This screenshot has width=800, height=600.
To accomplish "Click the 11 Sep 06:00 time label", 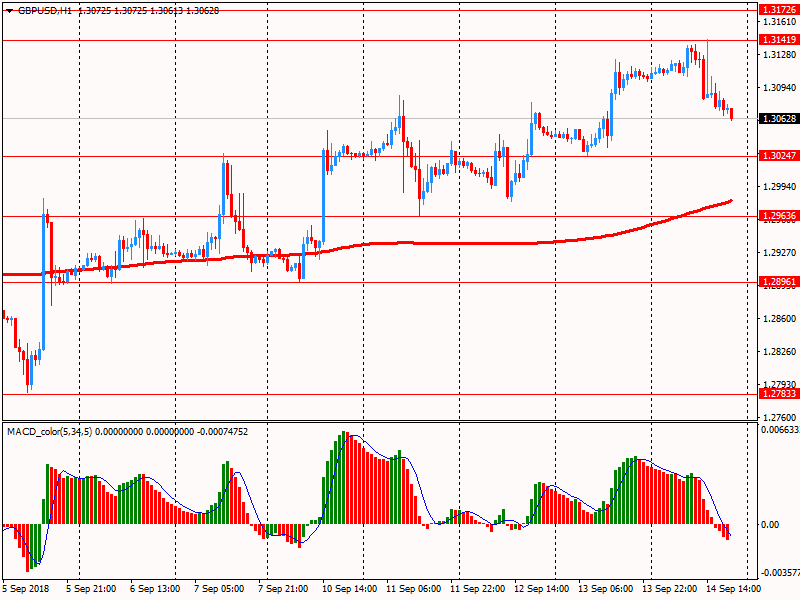I will (x=413, y=589).
